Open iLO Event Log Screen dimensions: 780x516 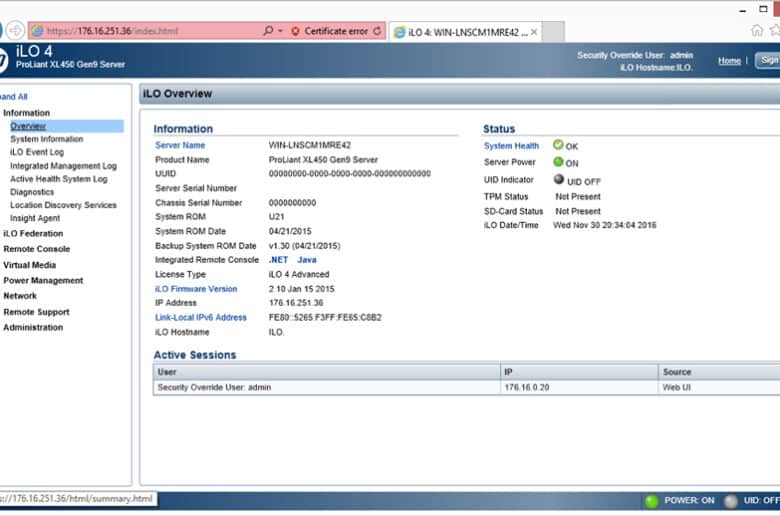[37, 152]
